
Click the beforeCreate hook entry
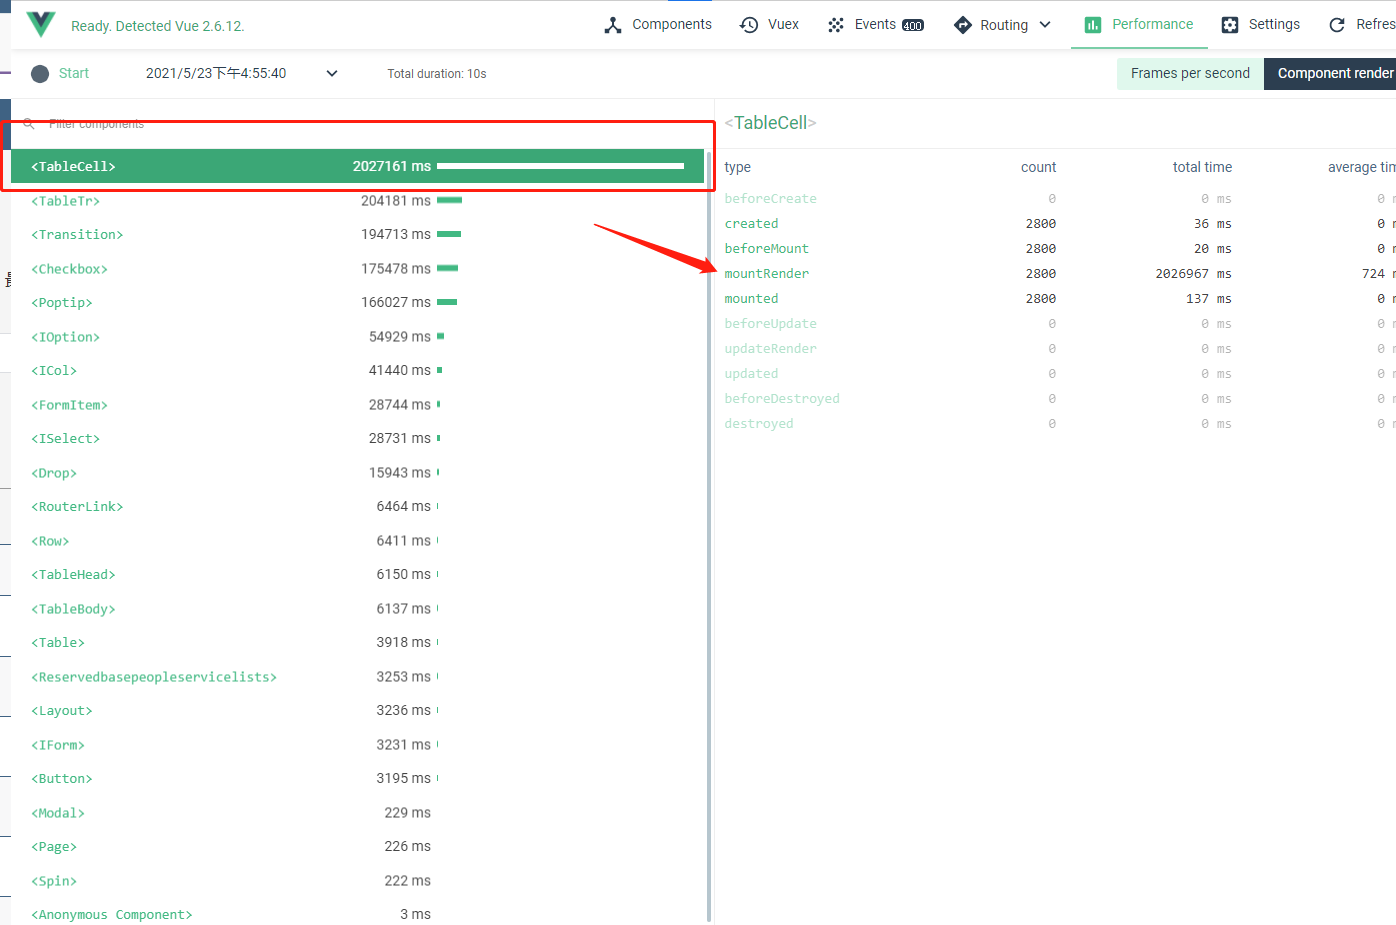tap(770, 199)
